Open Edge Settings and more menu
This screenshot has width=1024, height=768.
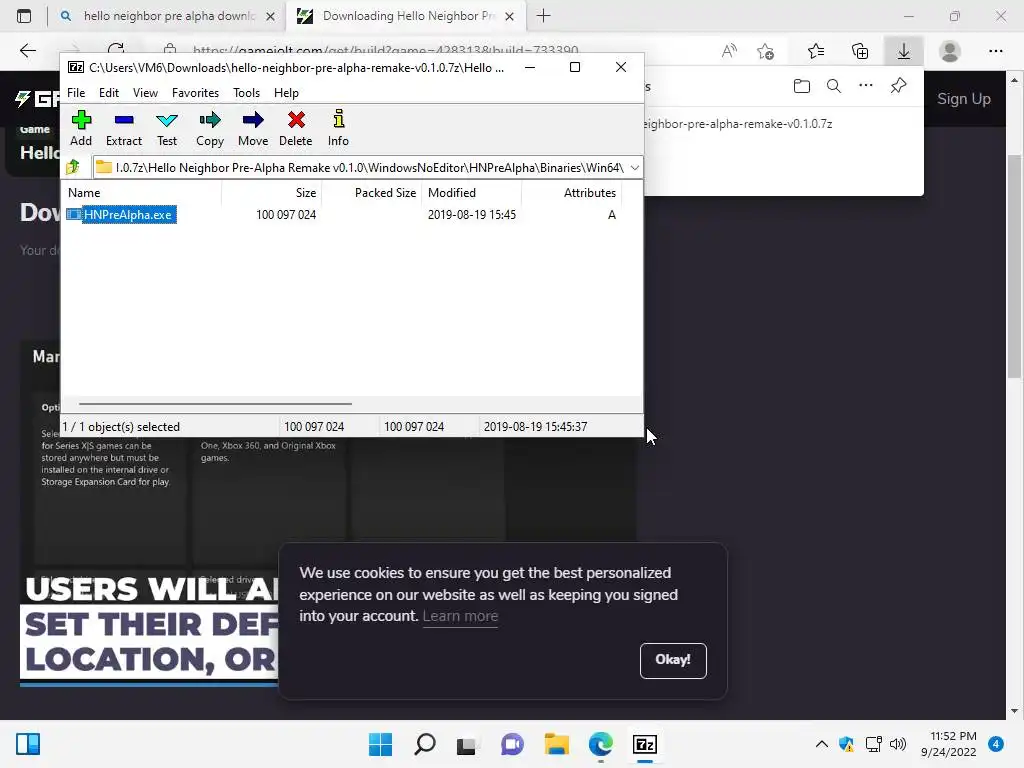(x=995, y=51)
